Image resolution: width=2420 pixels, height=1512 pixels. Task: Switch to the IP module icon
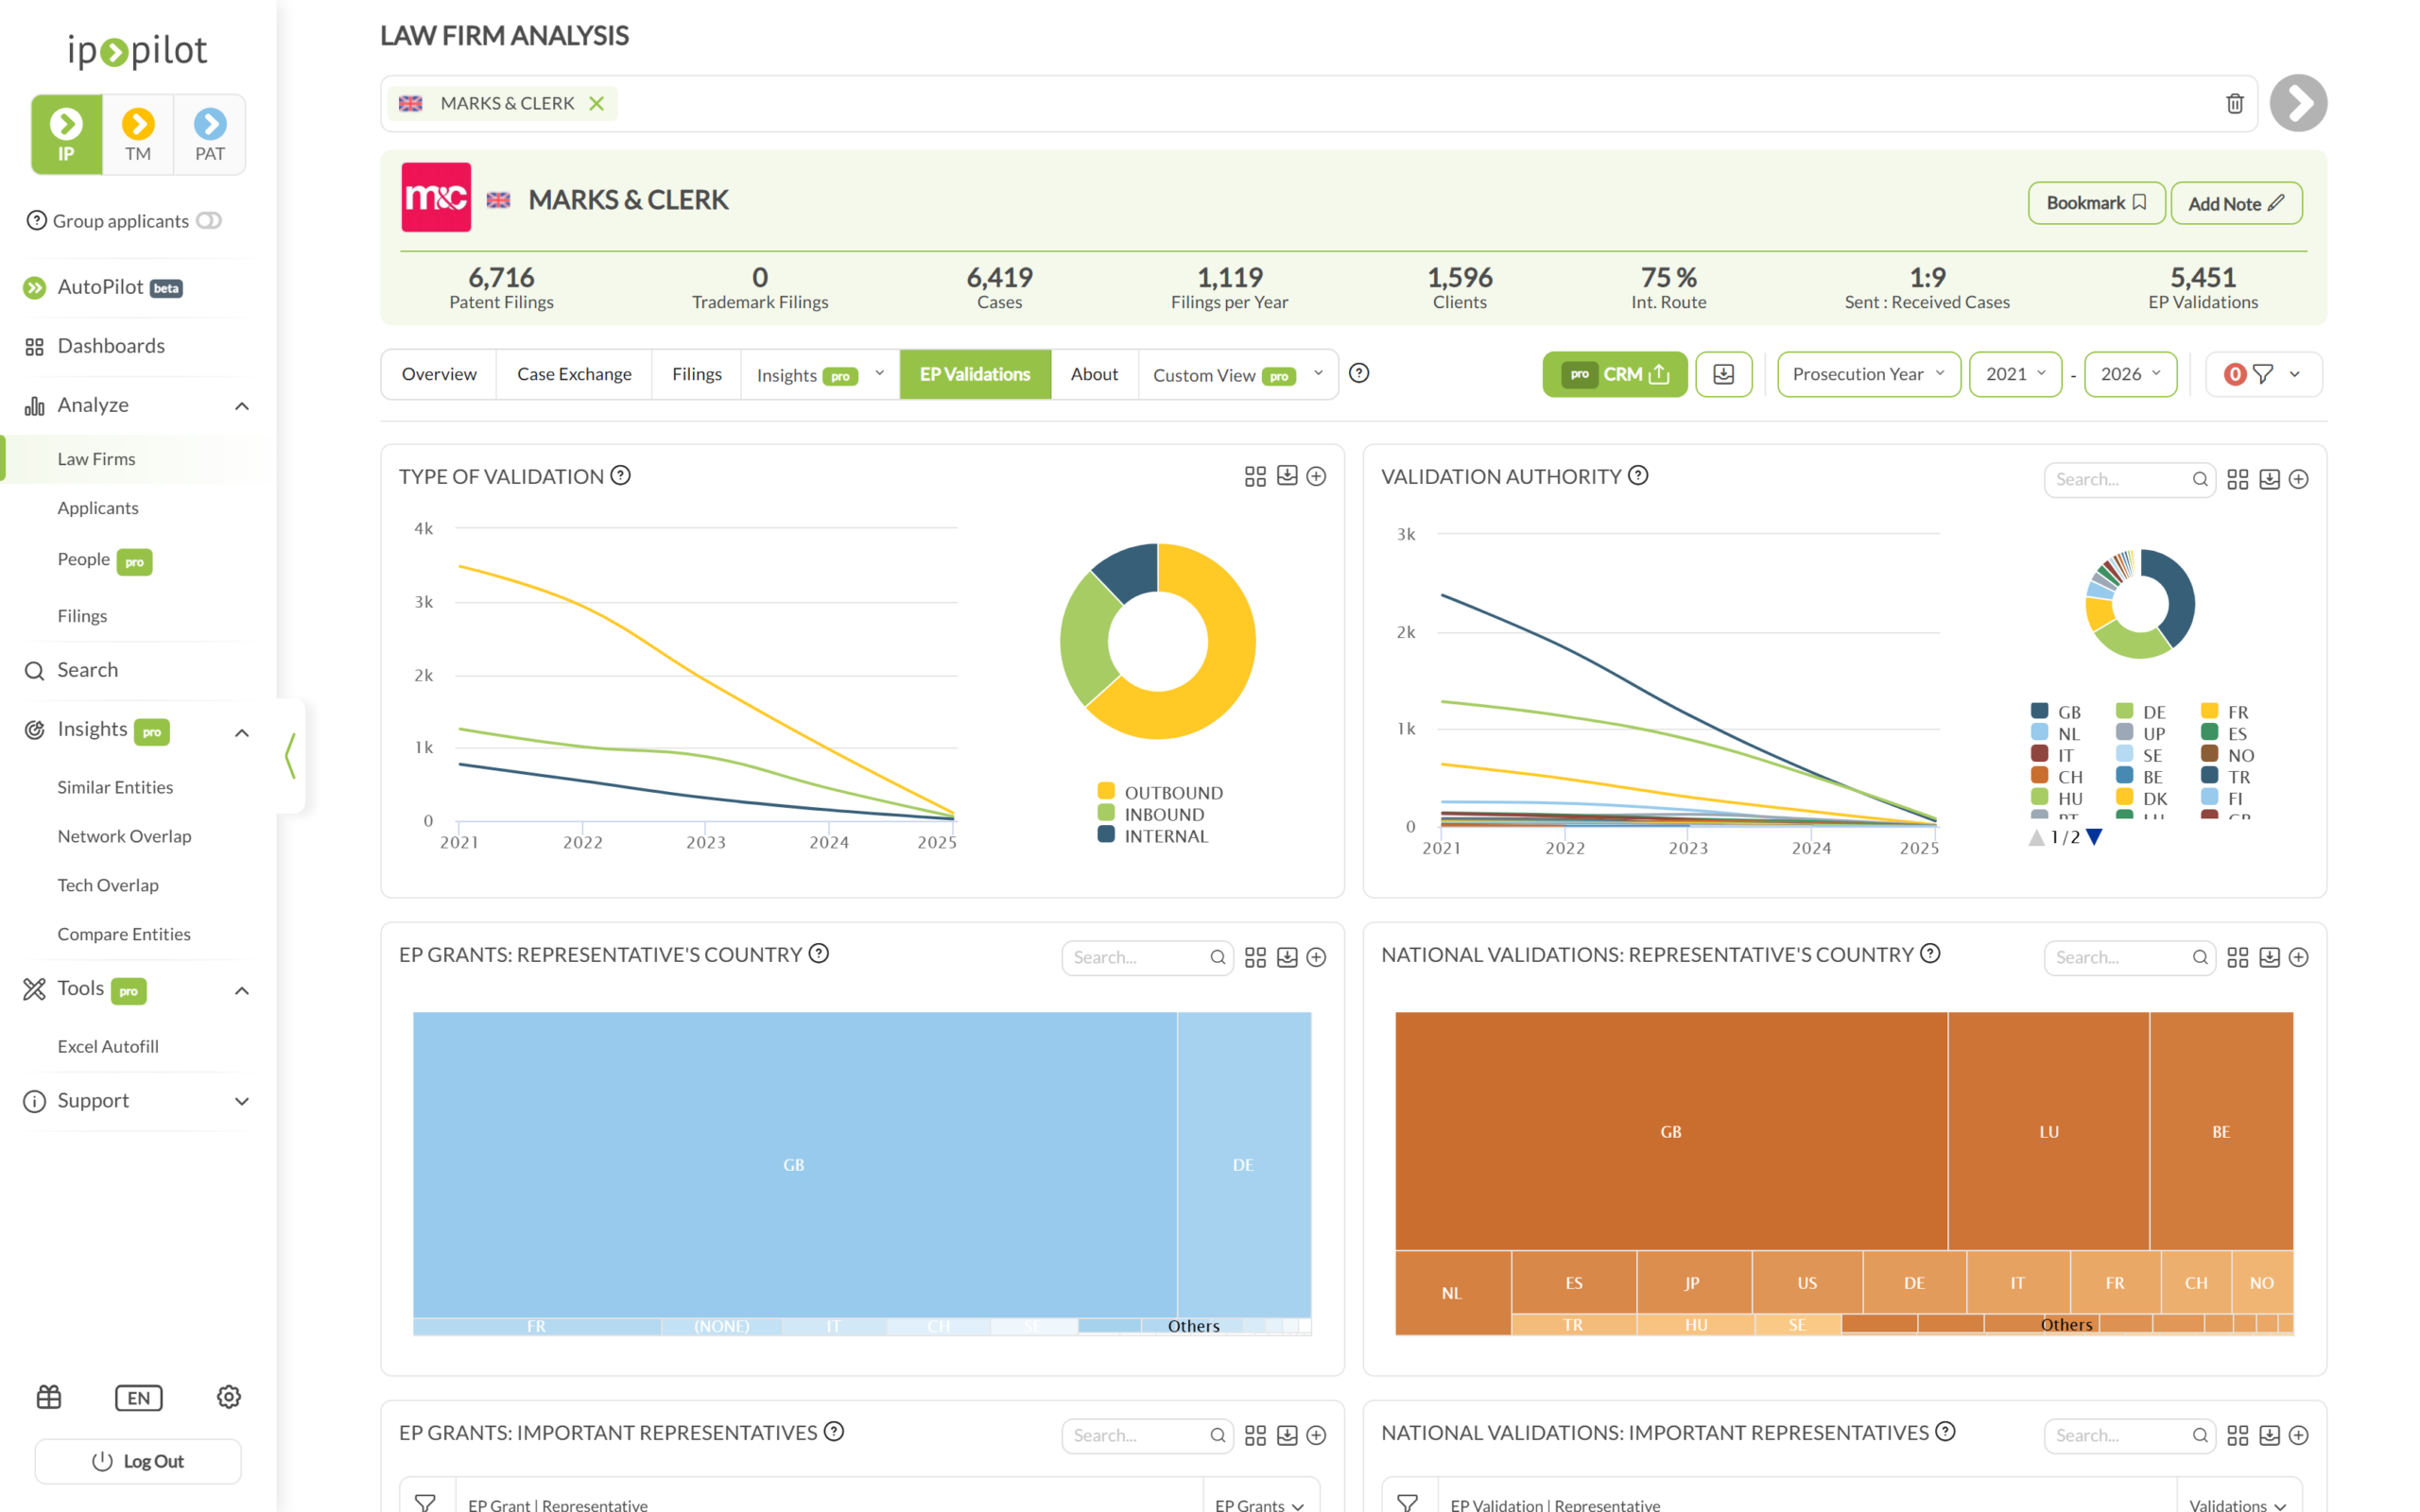point(66,134)
